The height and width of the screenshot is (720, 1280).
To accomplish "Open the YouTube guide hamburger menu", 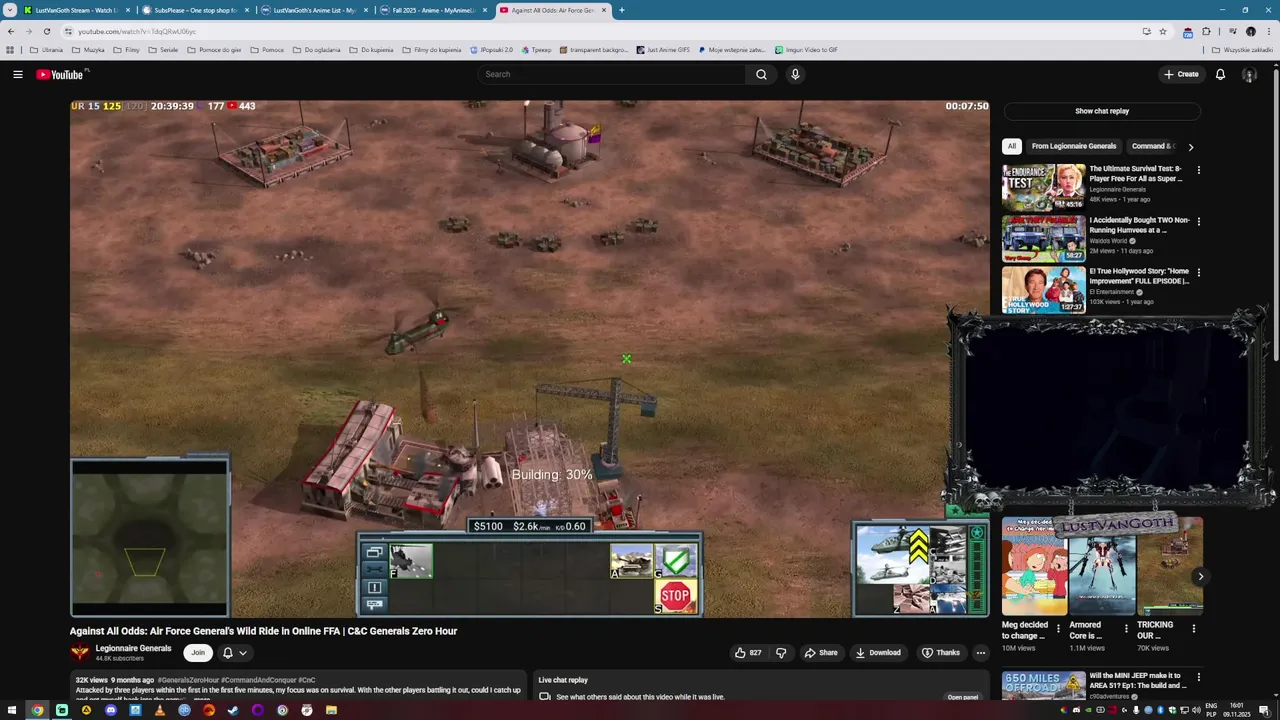I will pyautogui.click(x=18, y=74).
